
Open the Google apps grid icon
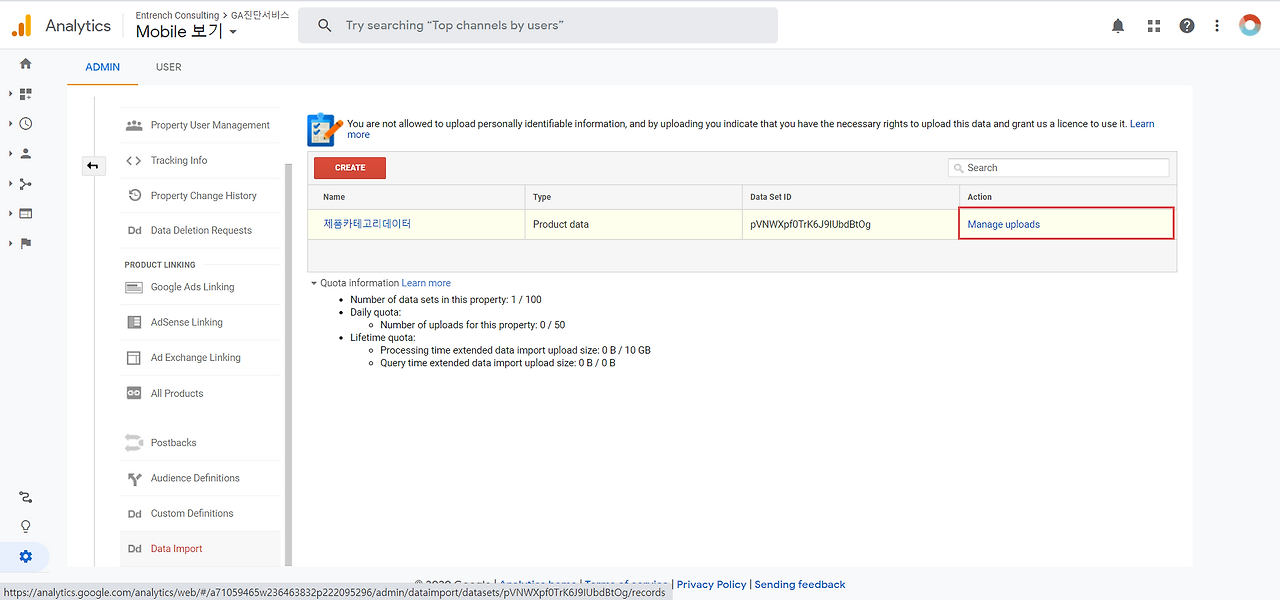point(1153,26)
